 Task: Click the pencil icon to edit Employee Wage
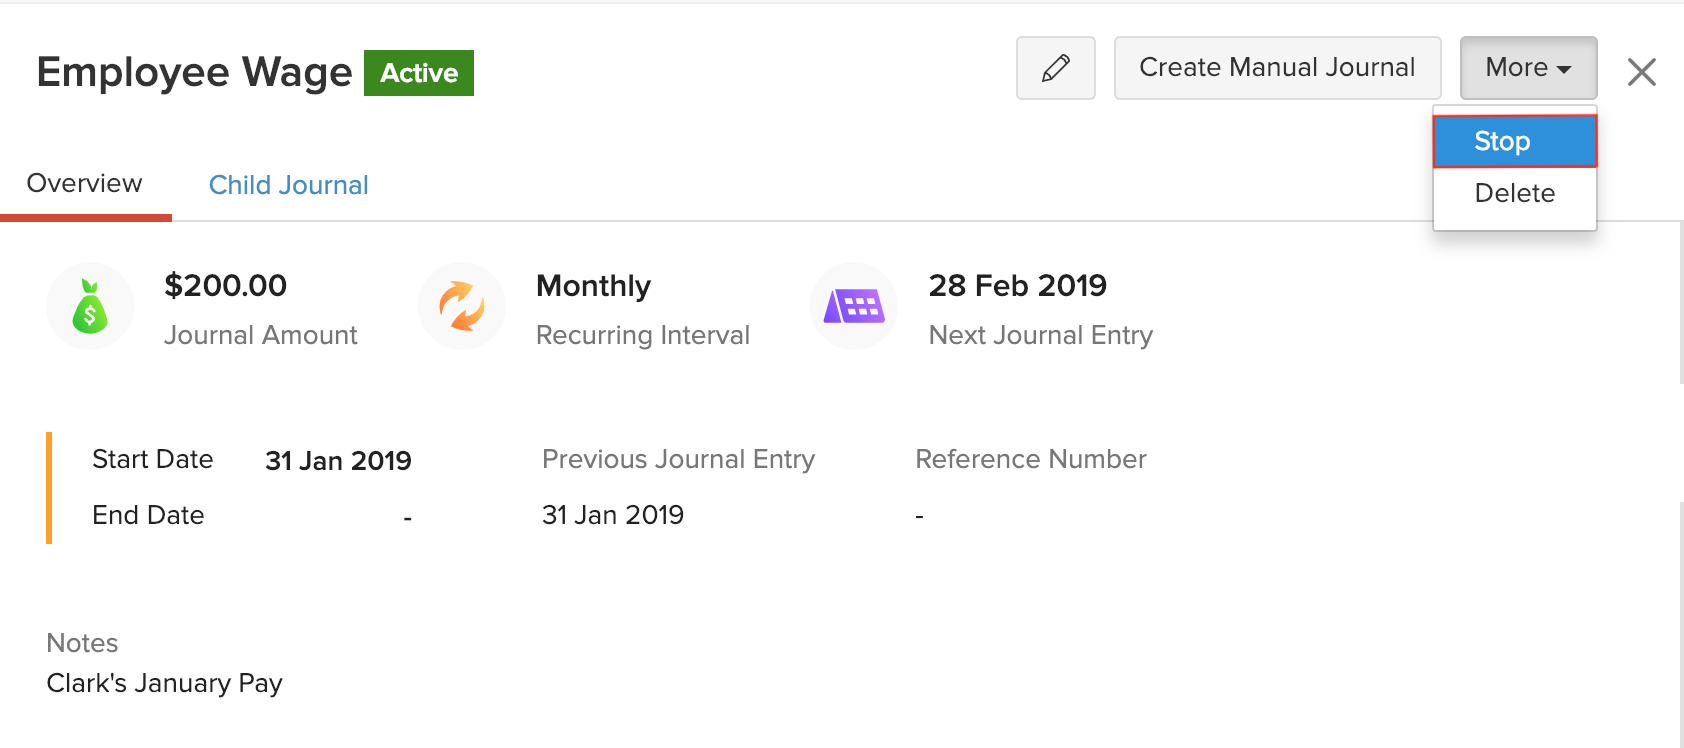pos(1055,68)
